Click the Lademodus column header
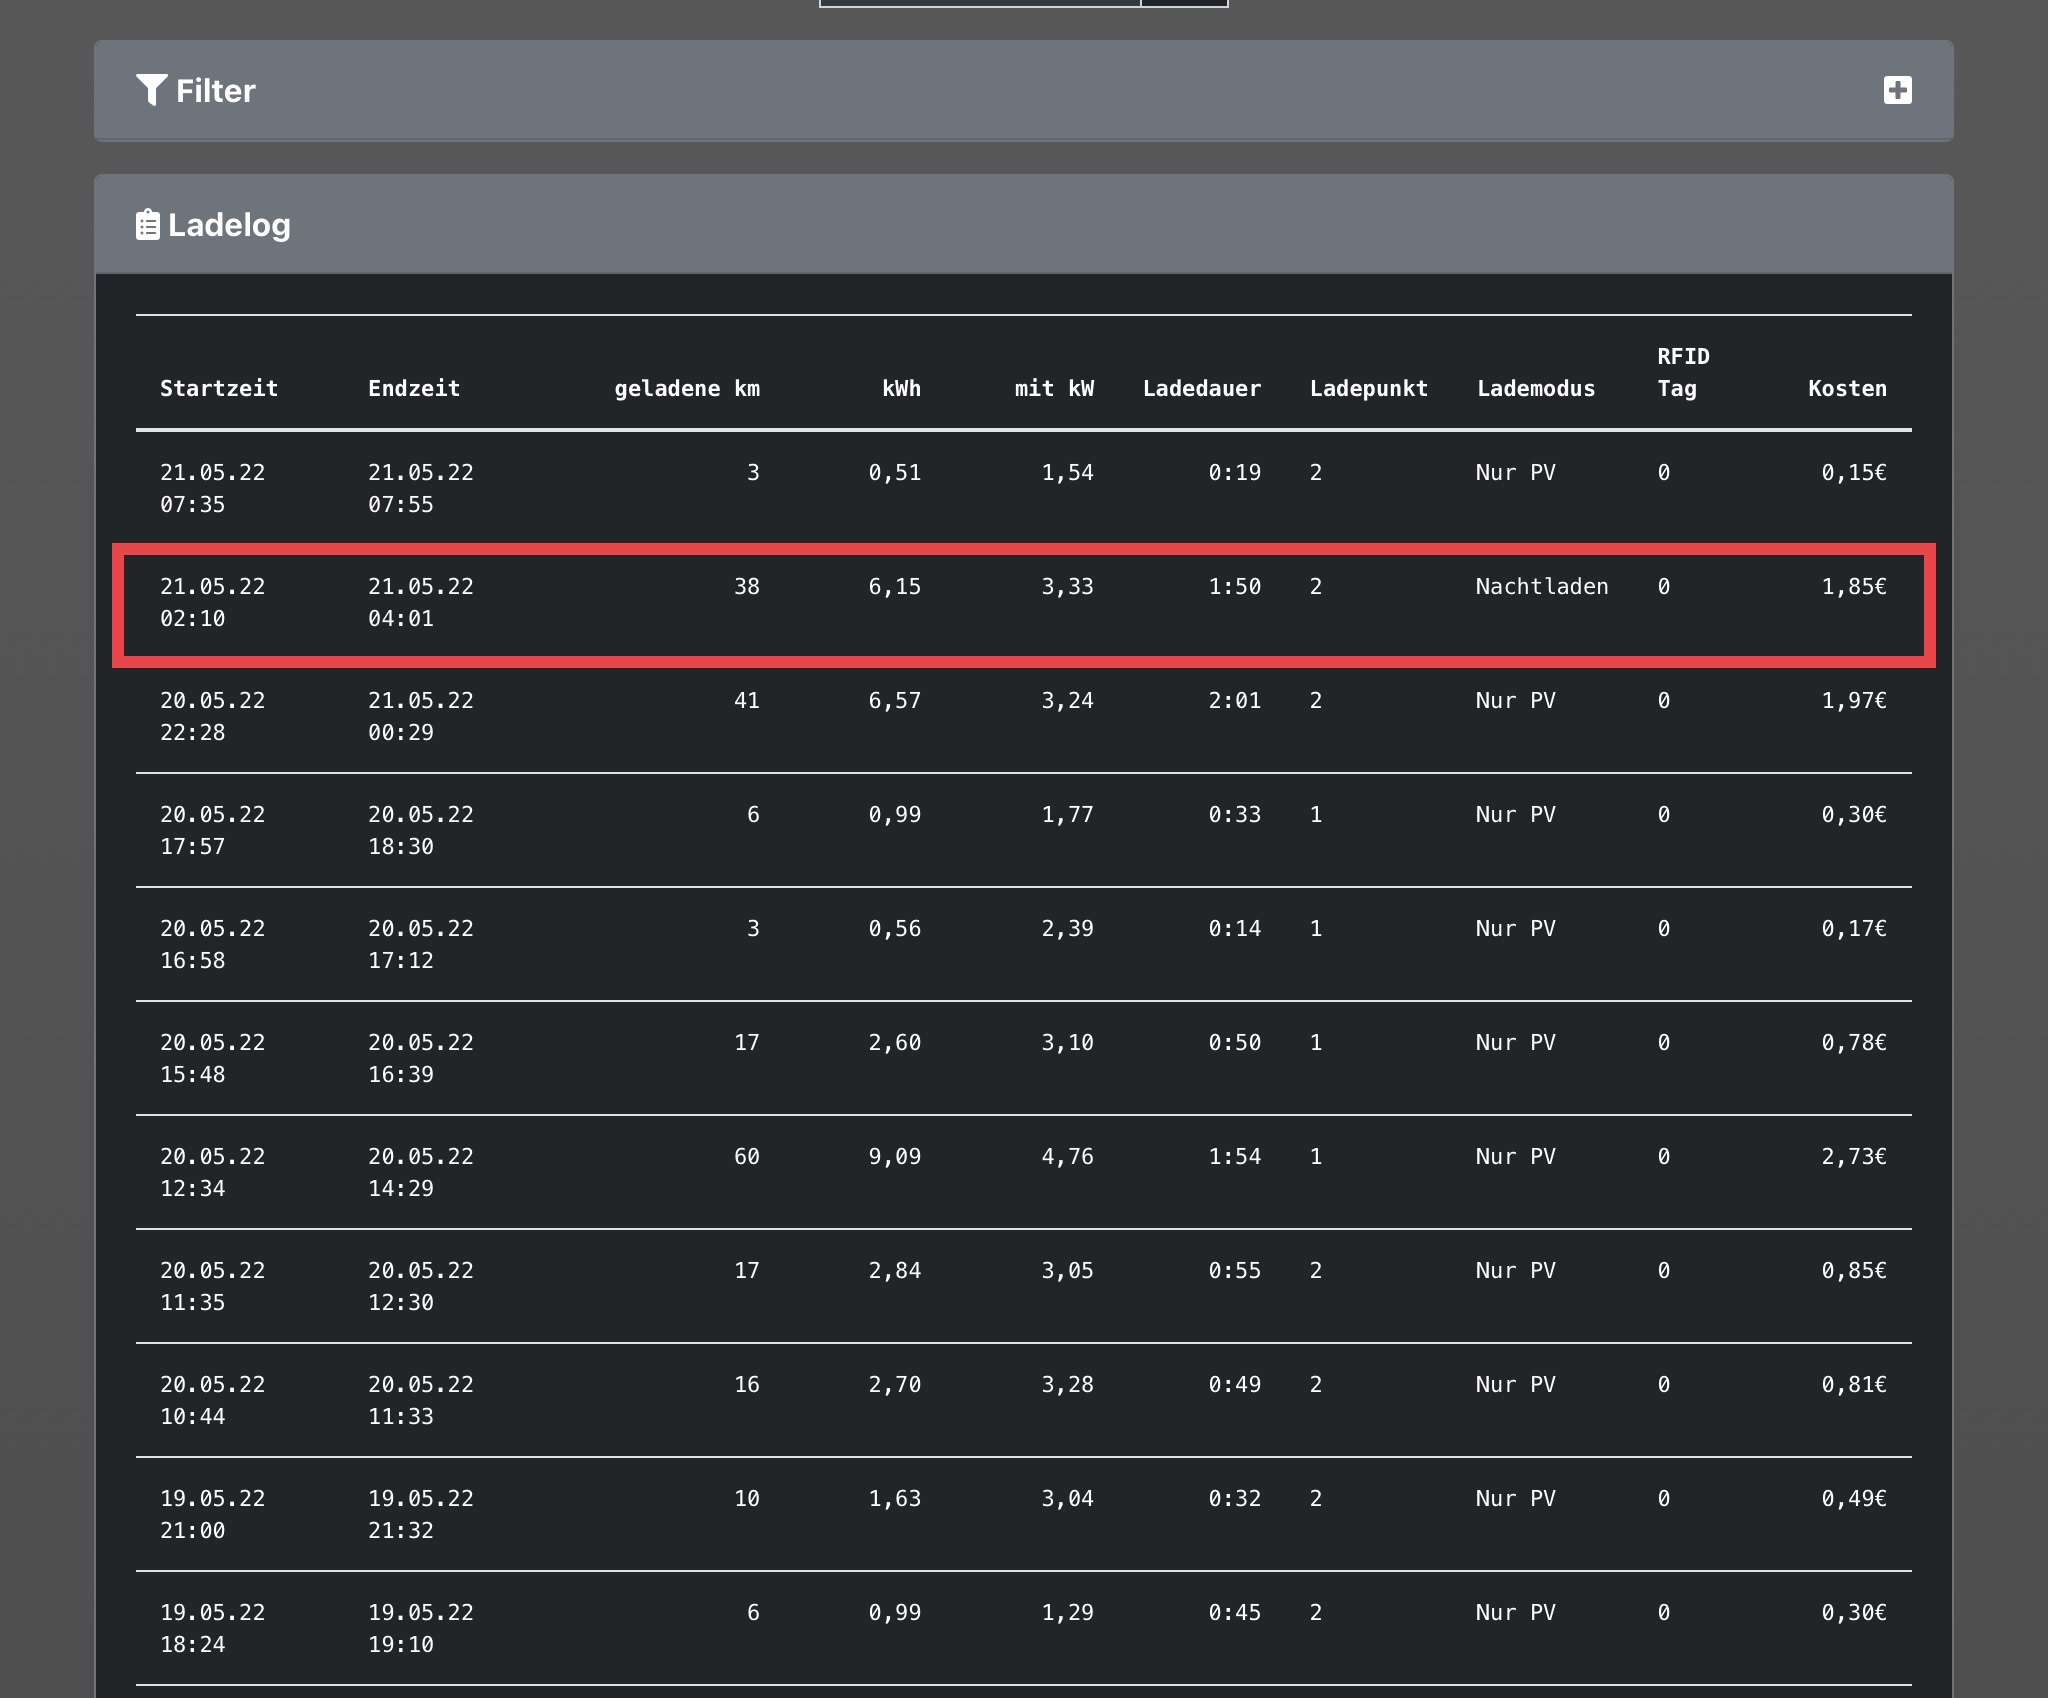This screenshot has height=1698, width=2048. point(1536,388)
